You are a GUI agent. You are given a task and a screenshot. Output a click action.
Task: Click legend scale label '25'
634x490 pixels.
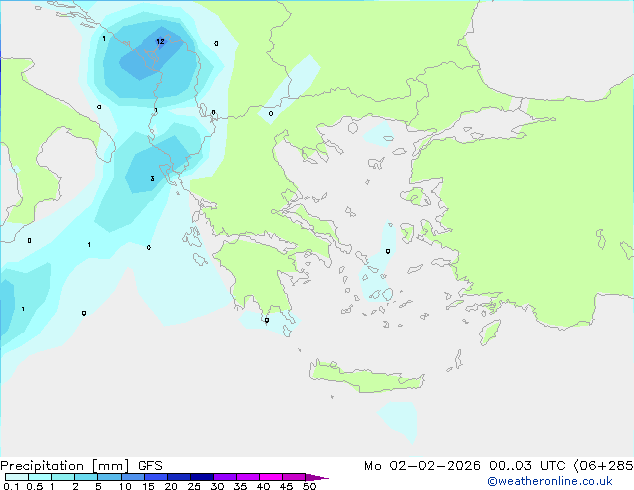[x=194, y=486]
